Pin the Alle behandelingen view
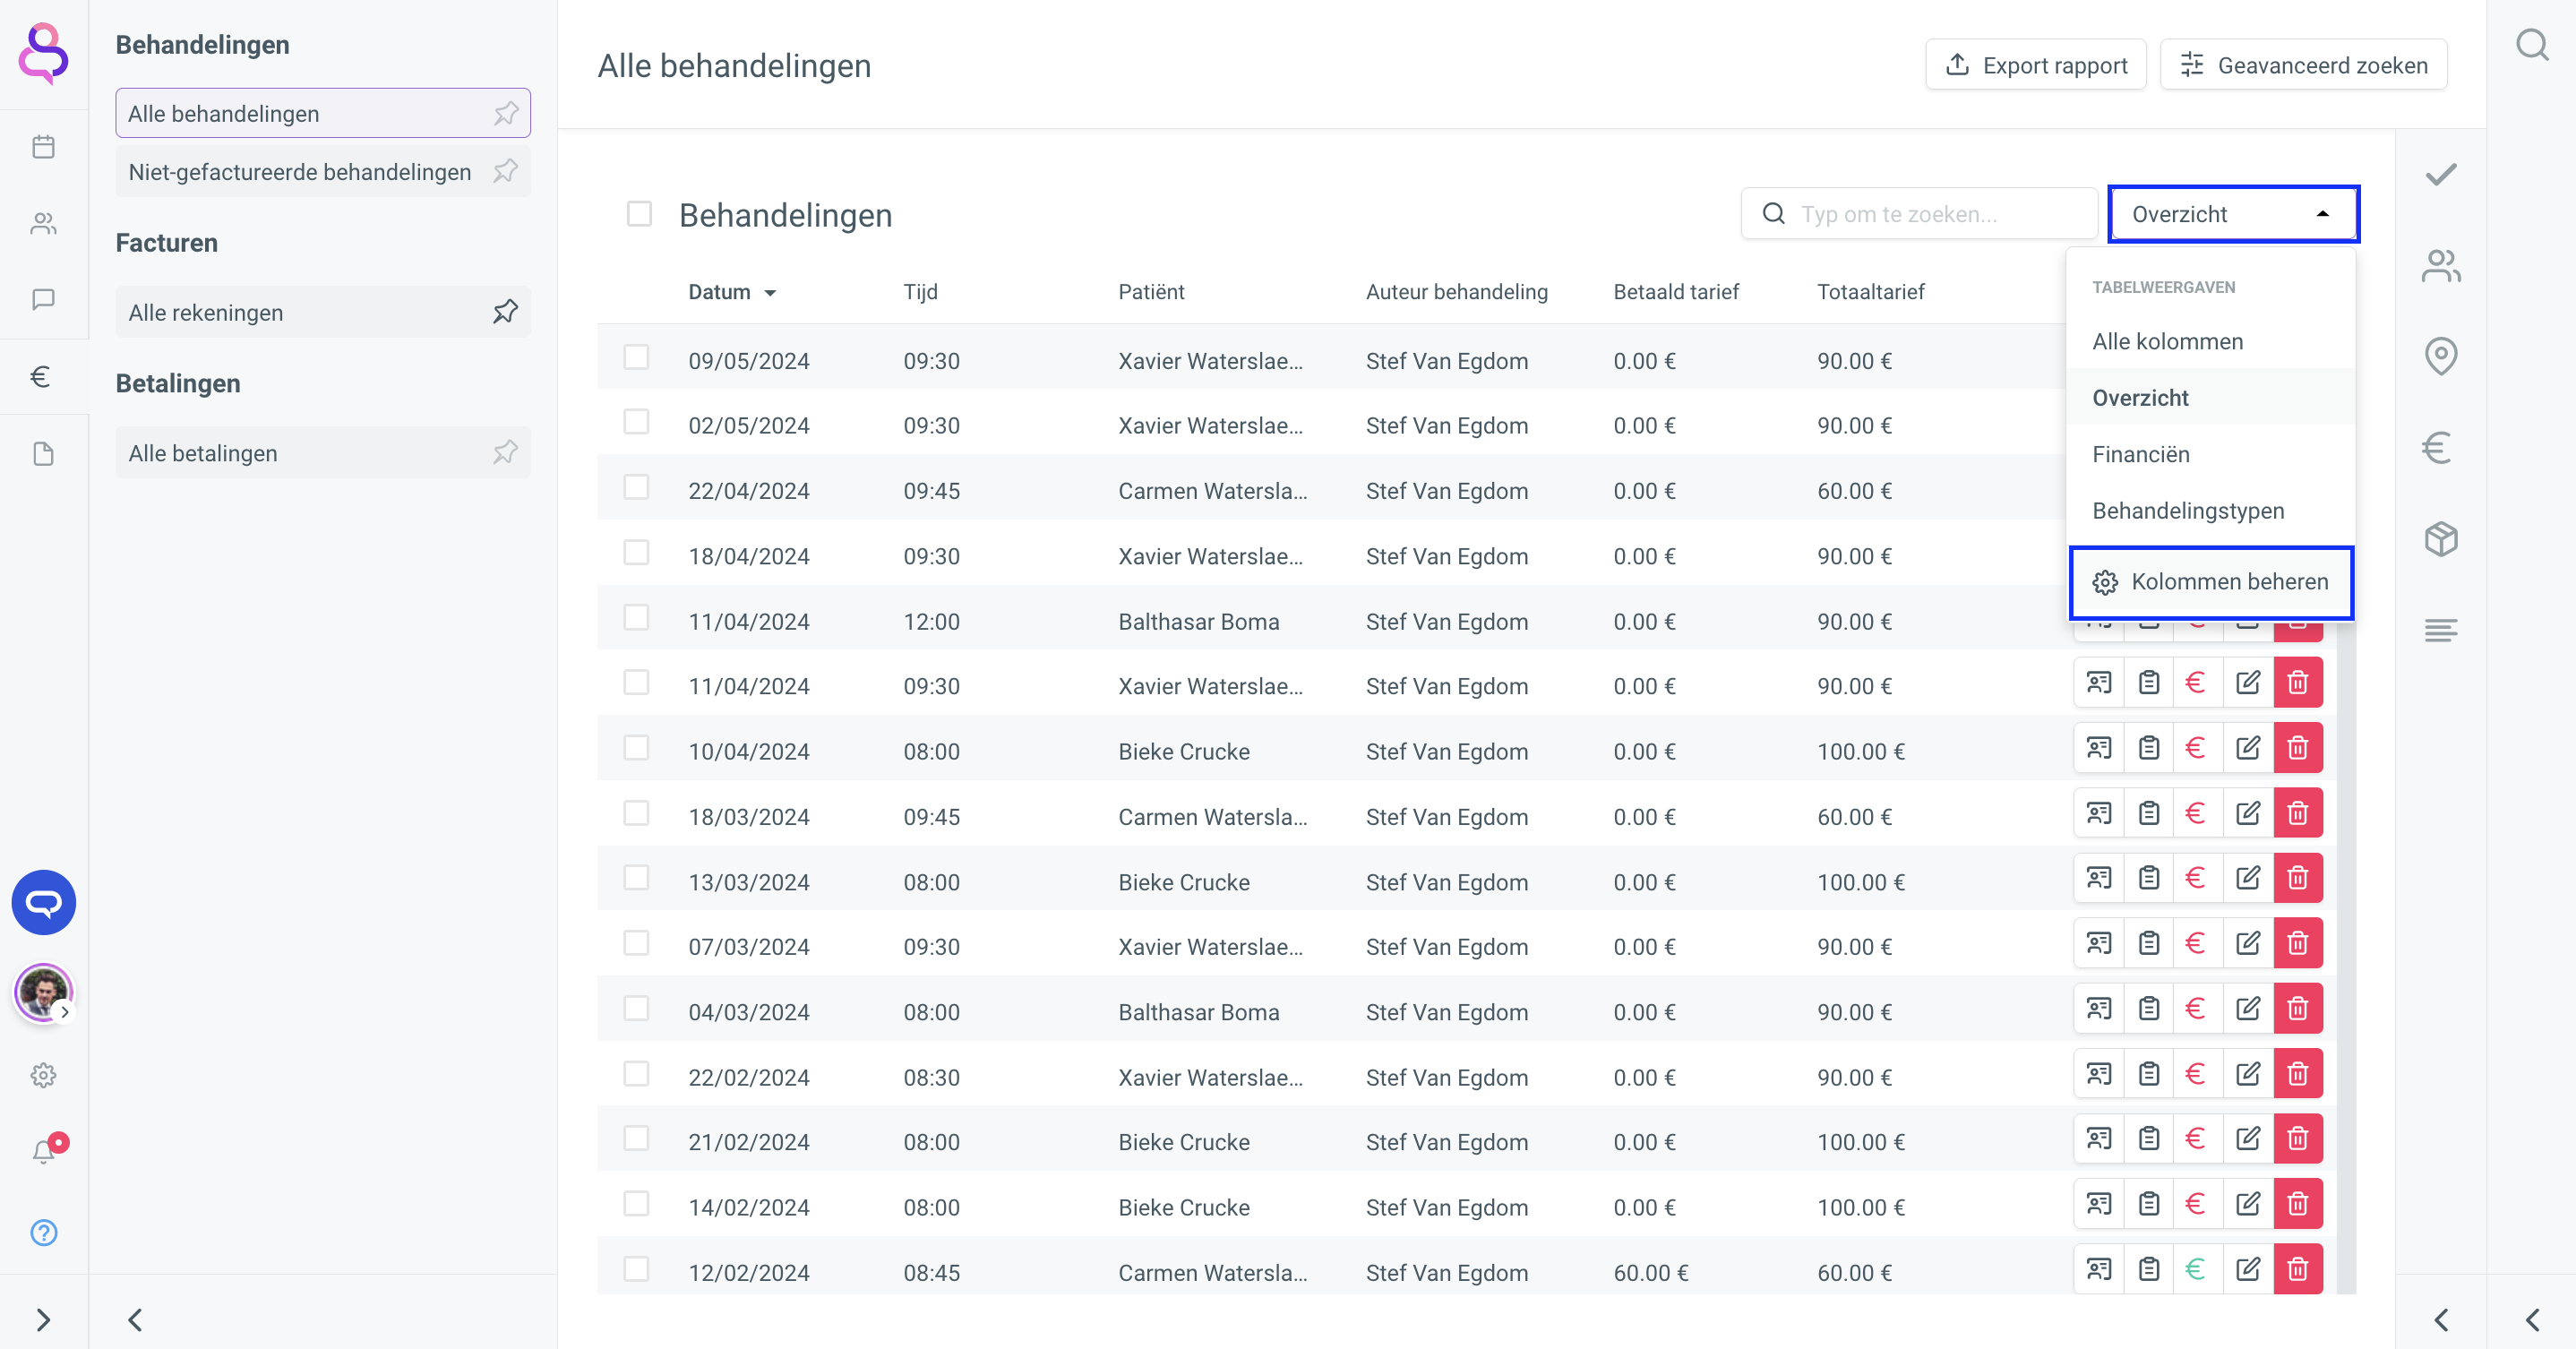2576x1349 pixels. coord(506,113)
